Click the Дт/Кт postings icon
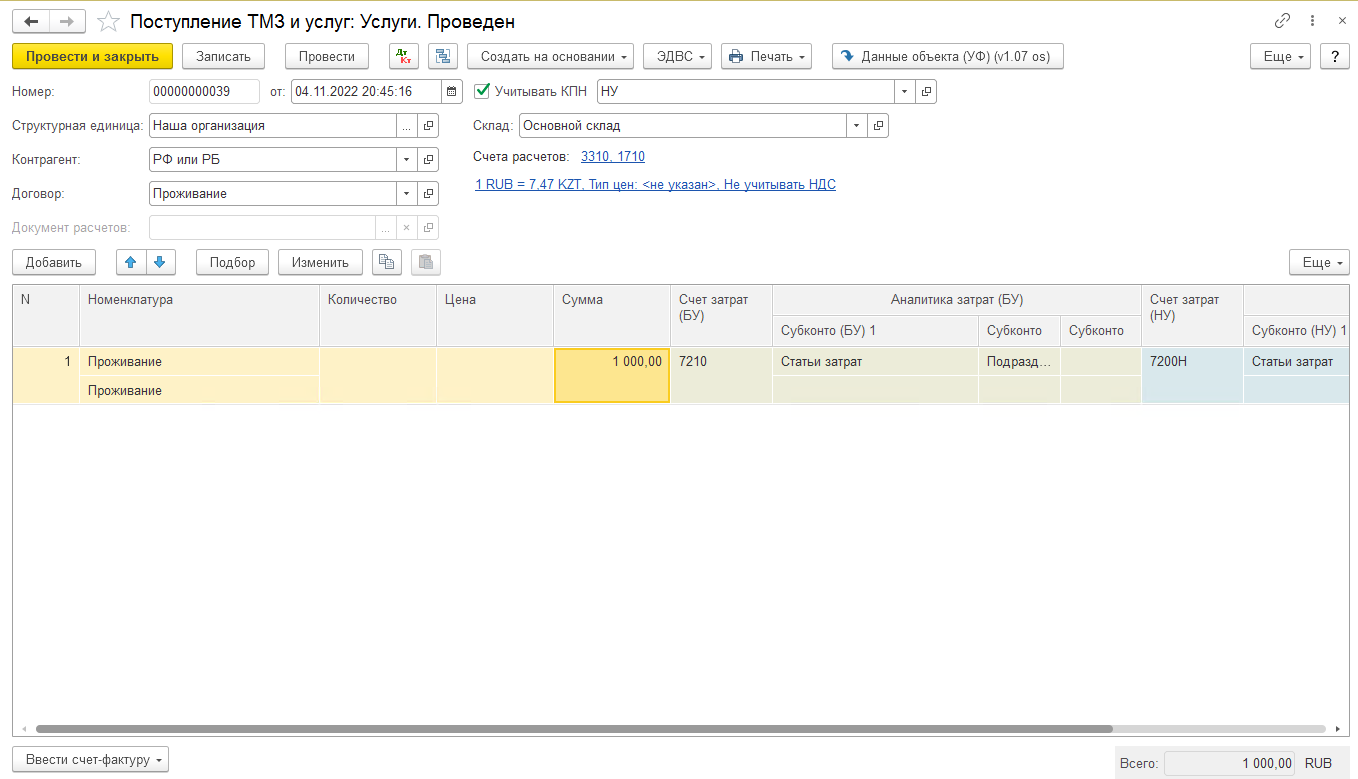Viewport: 1358px width, 779px height. point(403,56)
